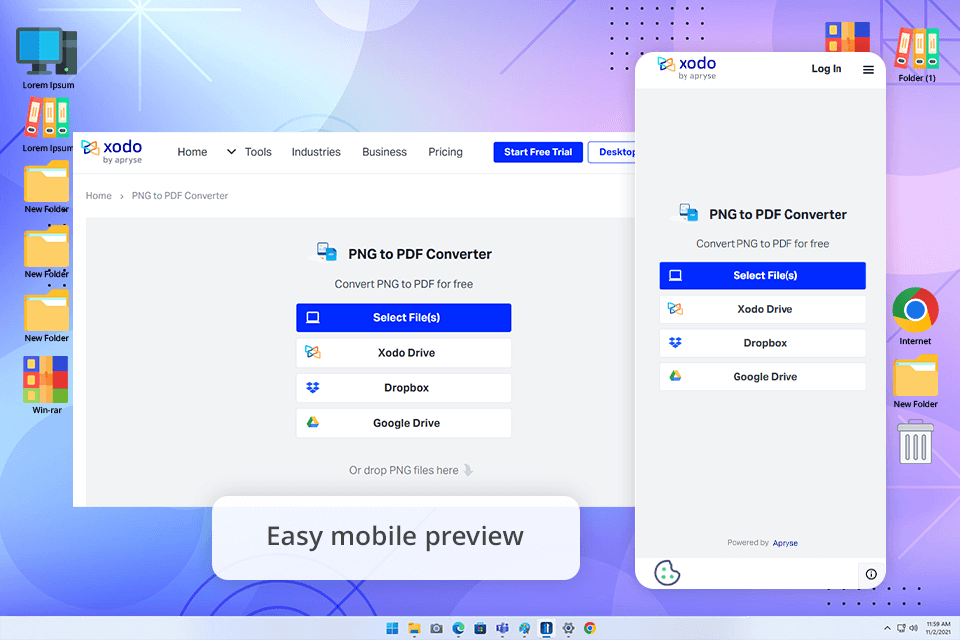Open Microsoft Teams from the taskbar
Screen dimensions: 960x640
pos(503,628)
